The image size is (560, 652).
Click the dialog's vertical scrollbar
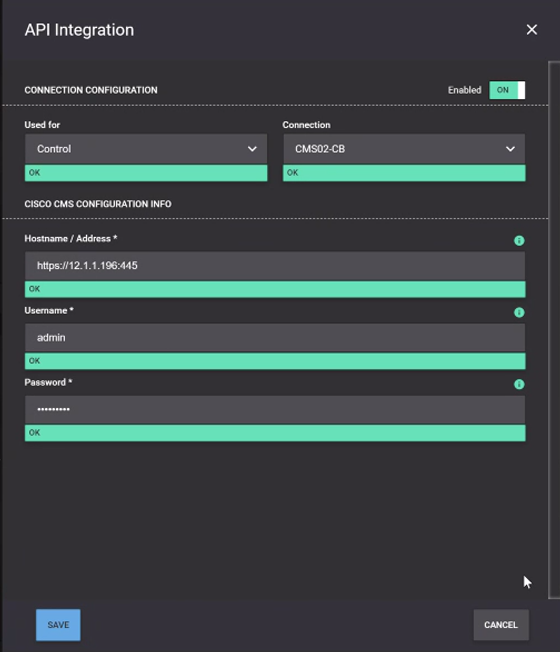click(554, 330)
